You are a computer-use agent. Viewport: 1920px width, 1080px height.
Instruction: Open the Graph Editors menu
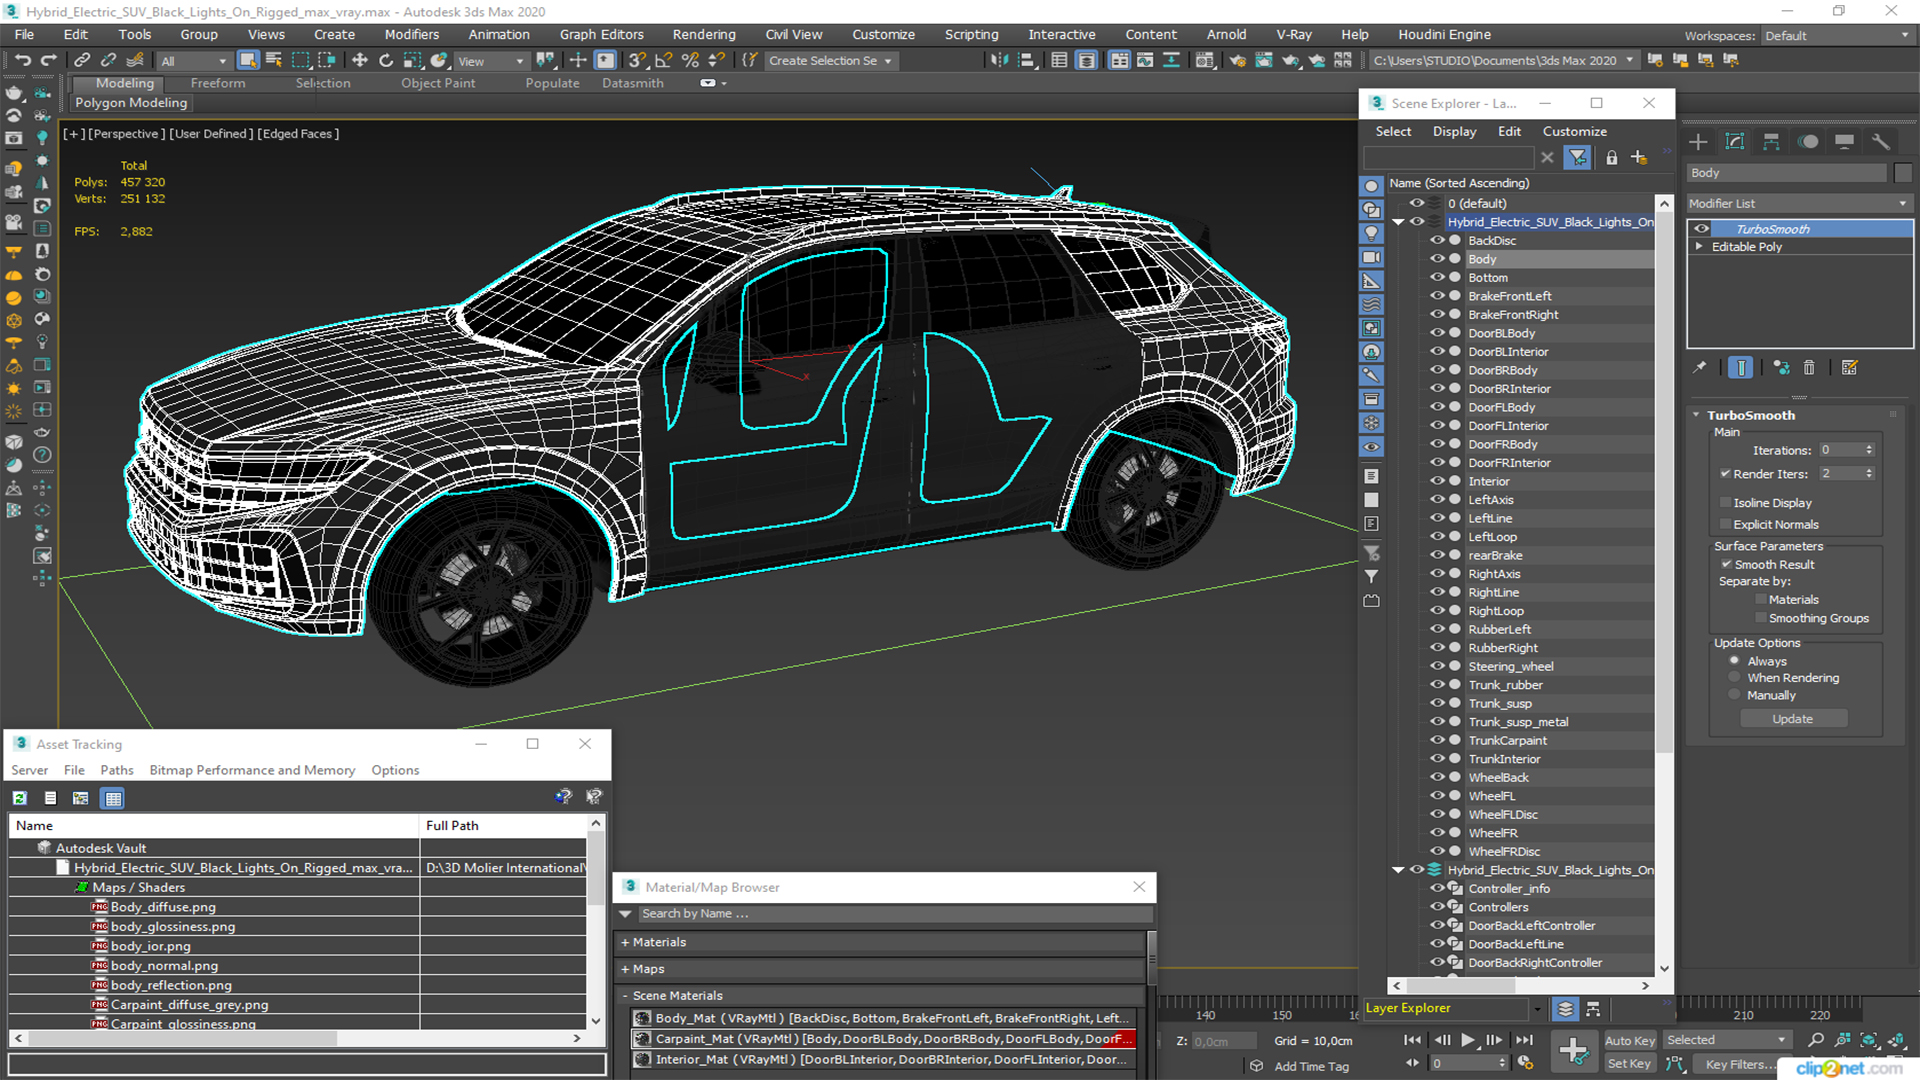601,34
